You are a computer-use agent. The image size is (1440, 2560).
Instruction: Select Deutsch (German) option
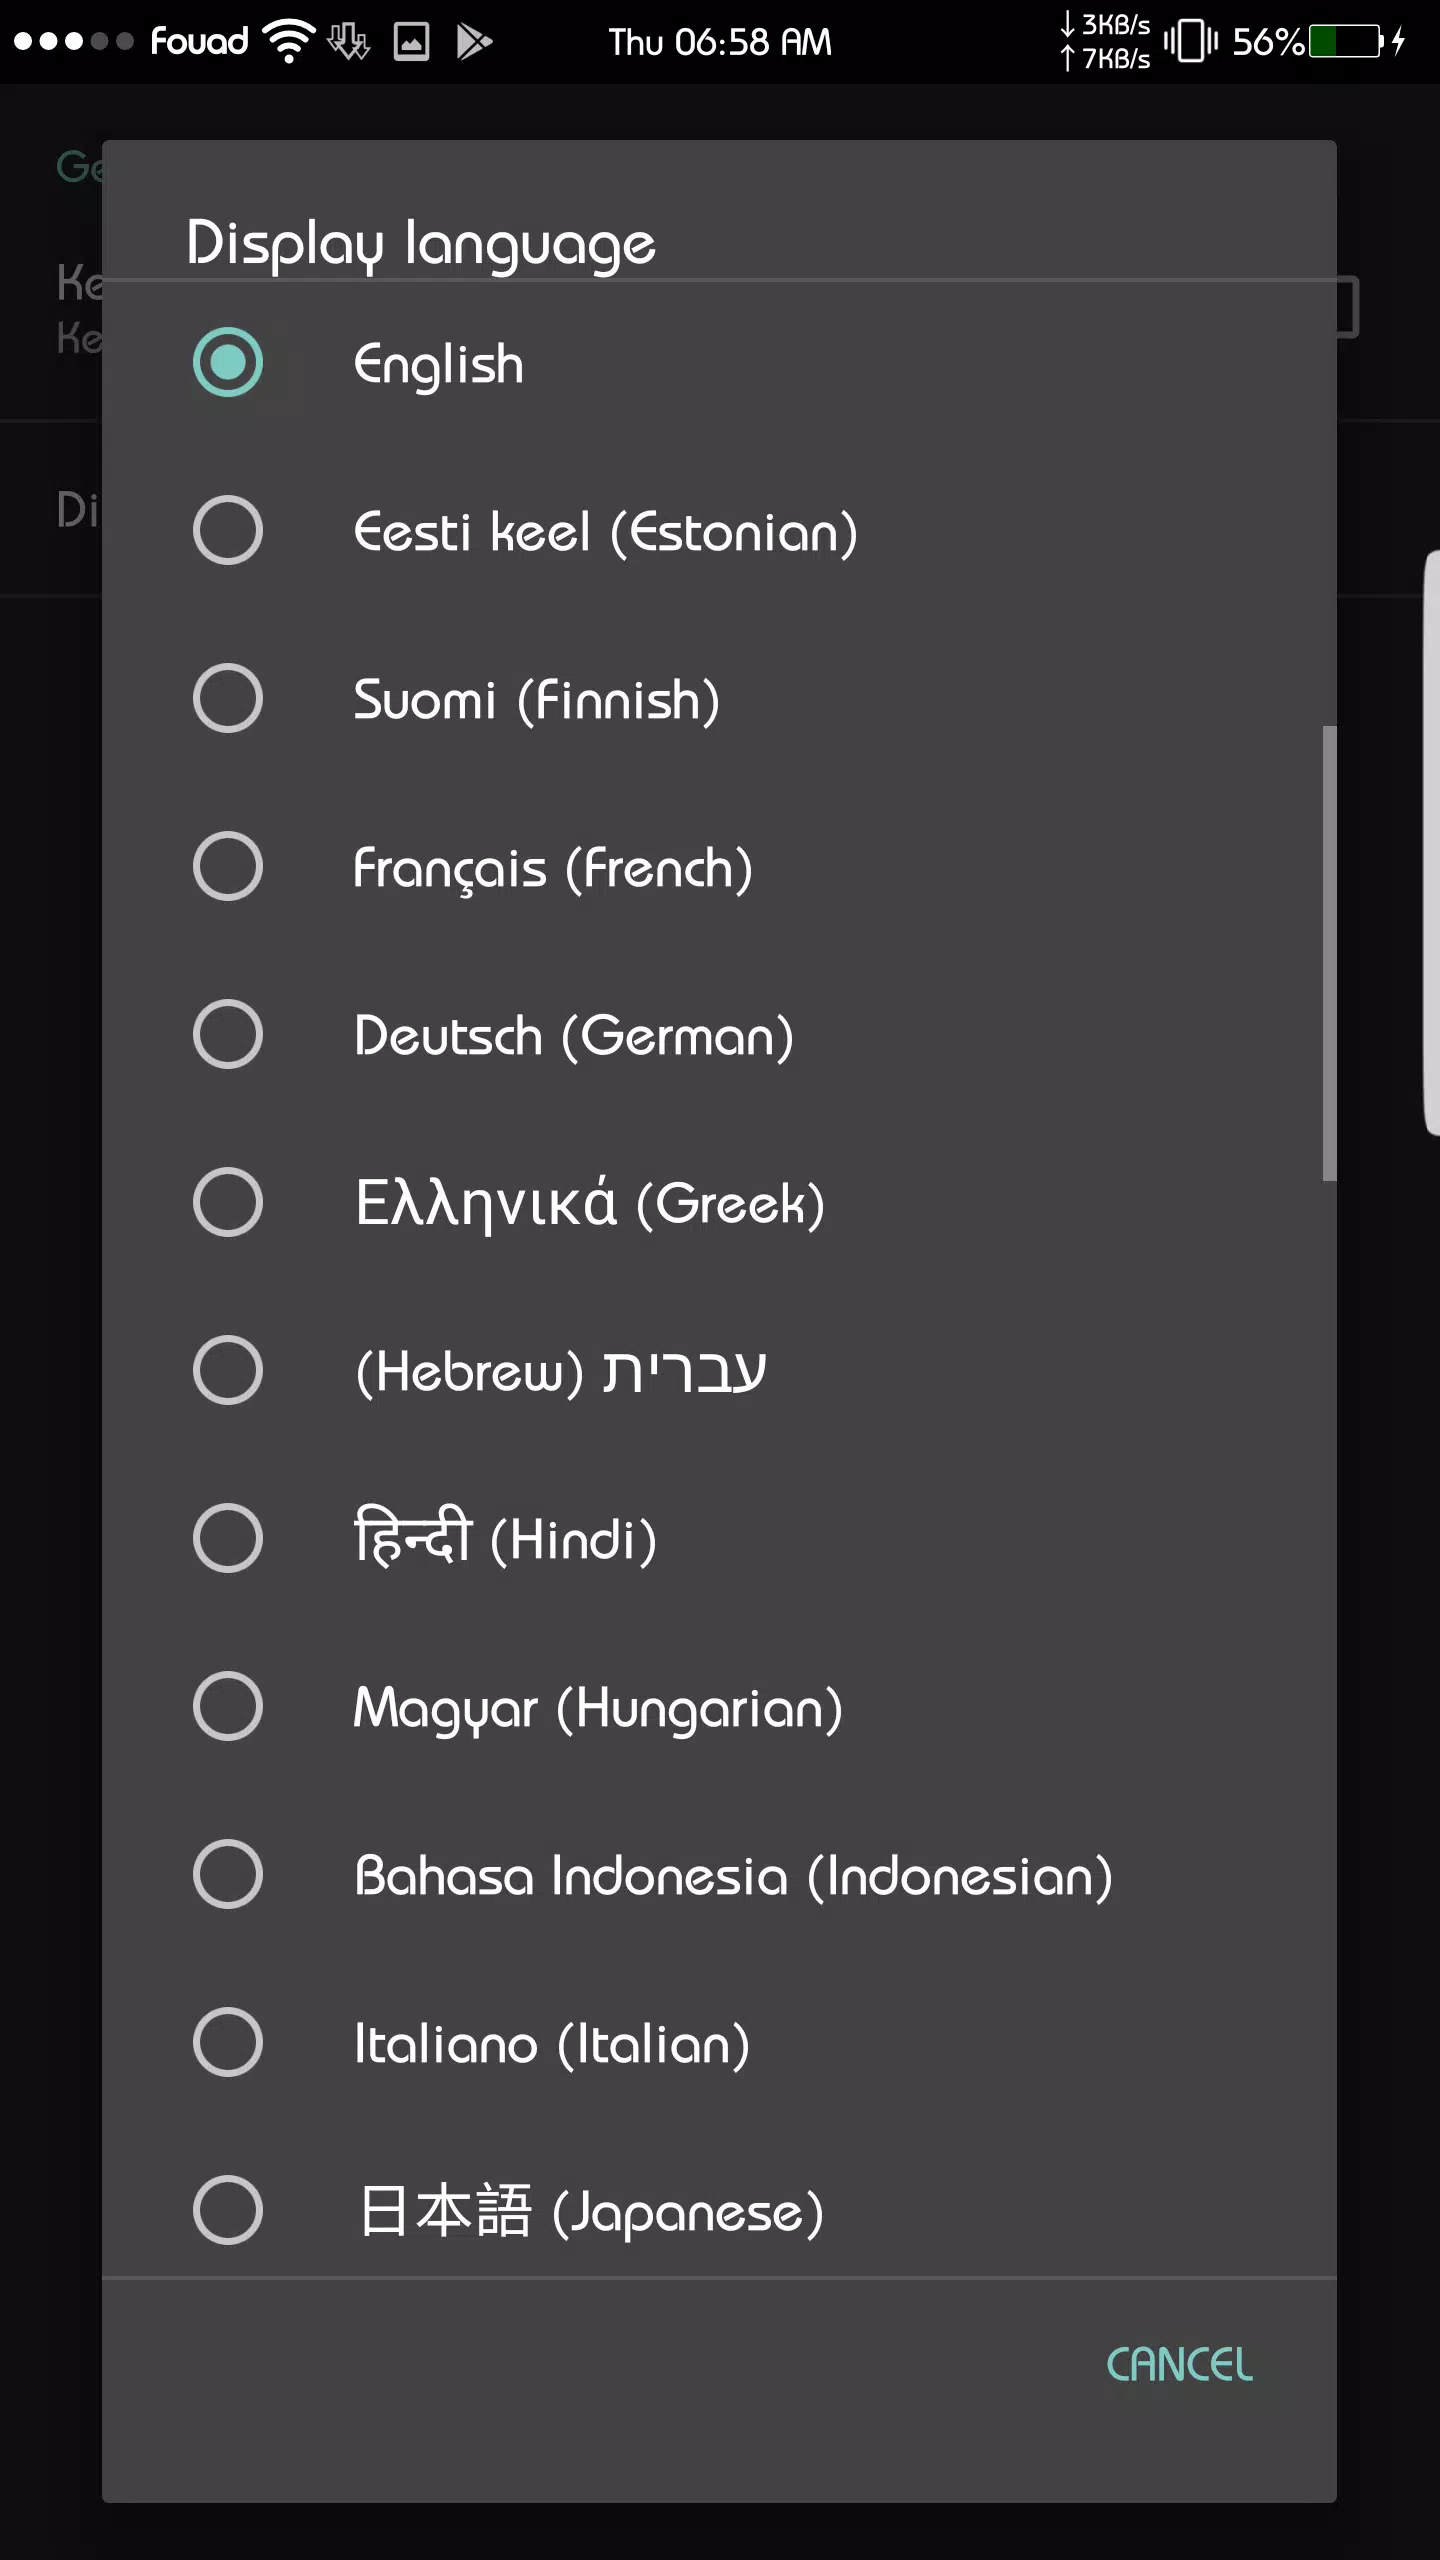[719, 1035]
